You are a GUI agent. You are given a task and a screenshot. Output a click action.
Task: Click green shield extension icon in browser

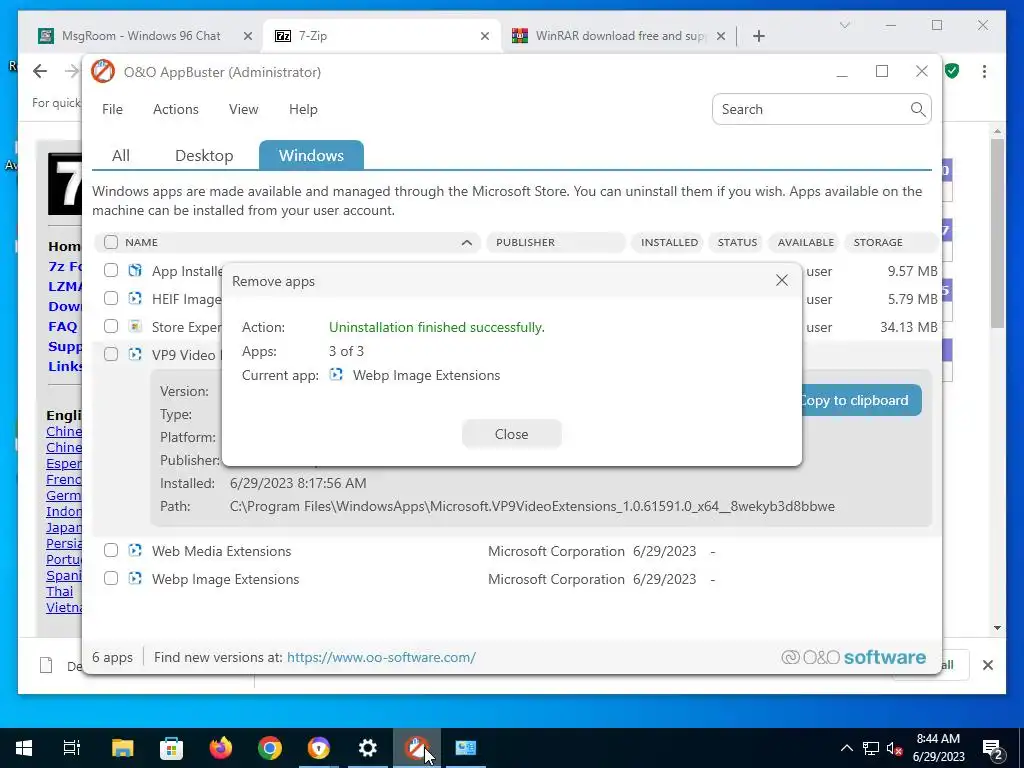(x=952, y=71)
